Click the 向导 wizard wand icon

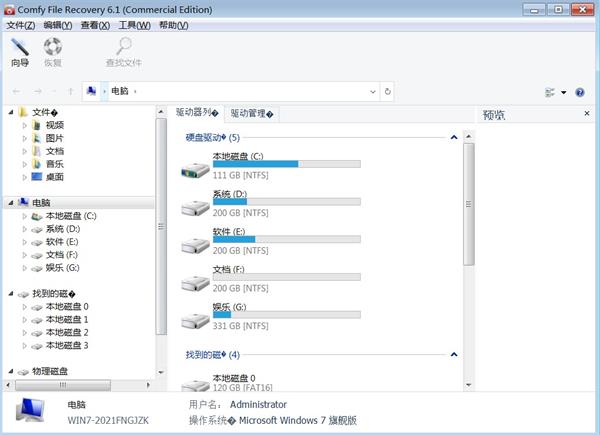click(19, 46)
